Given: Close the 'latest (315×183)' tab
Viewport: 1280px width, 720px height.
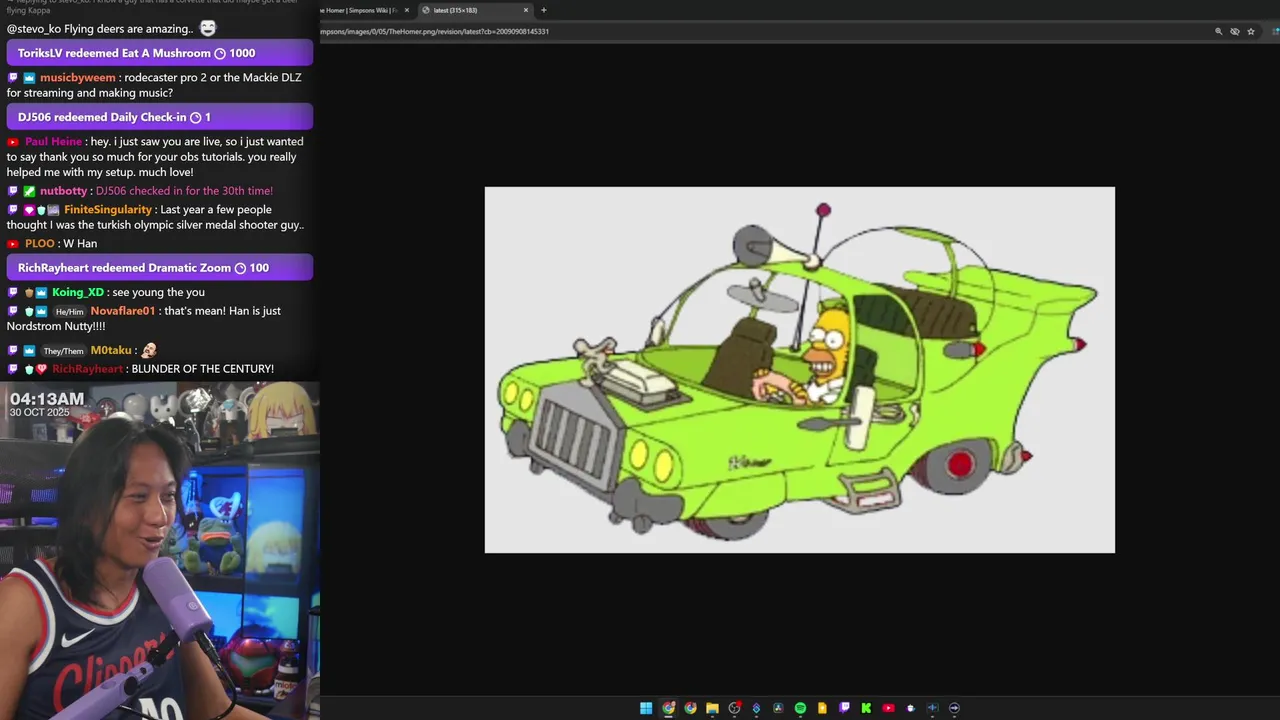Looking at the screenshot, I should [526, 10].
